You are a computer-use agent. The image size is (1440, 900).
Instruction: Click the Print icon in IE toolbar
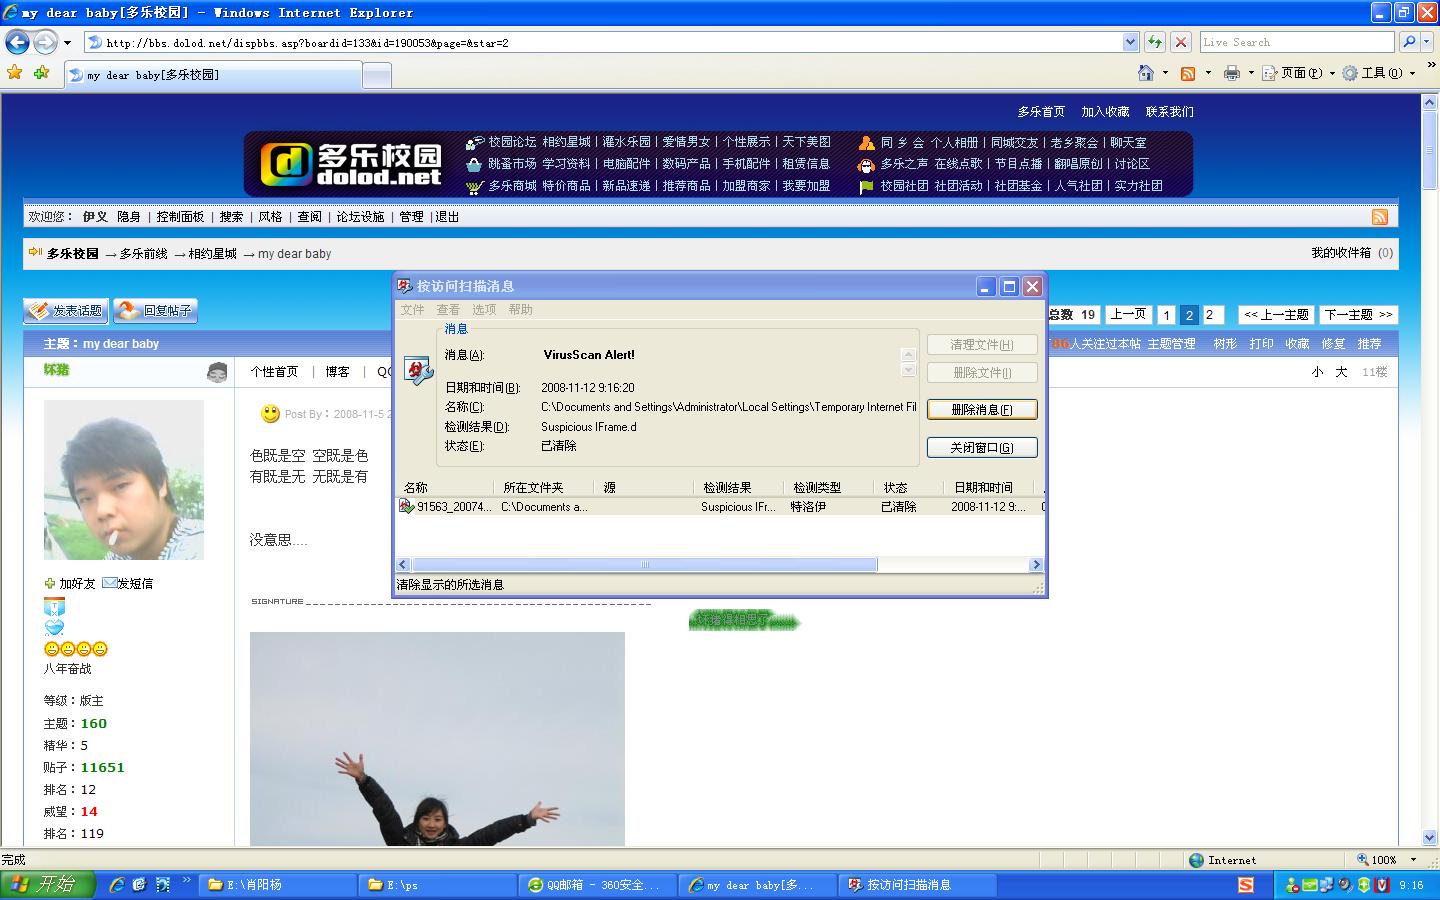pos(1232,73)
